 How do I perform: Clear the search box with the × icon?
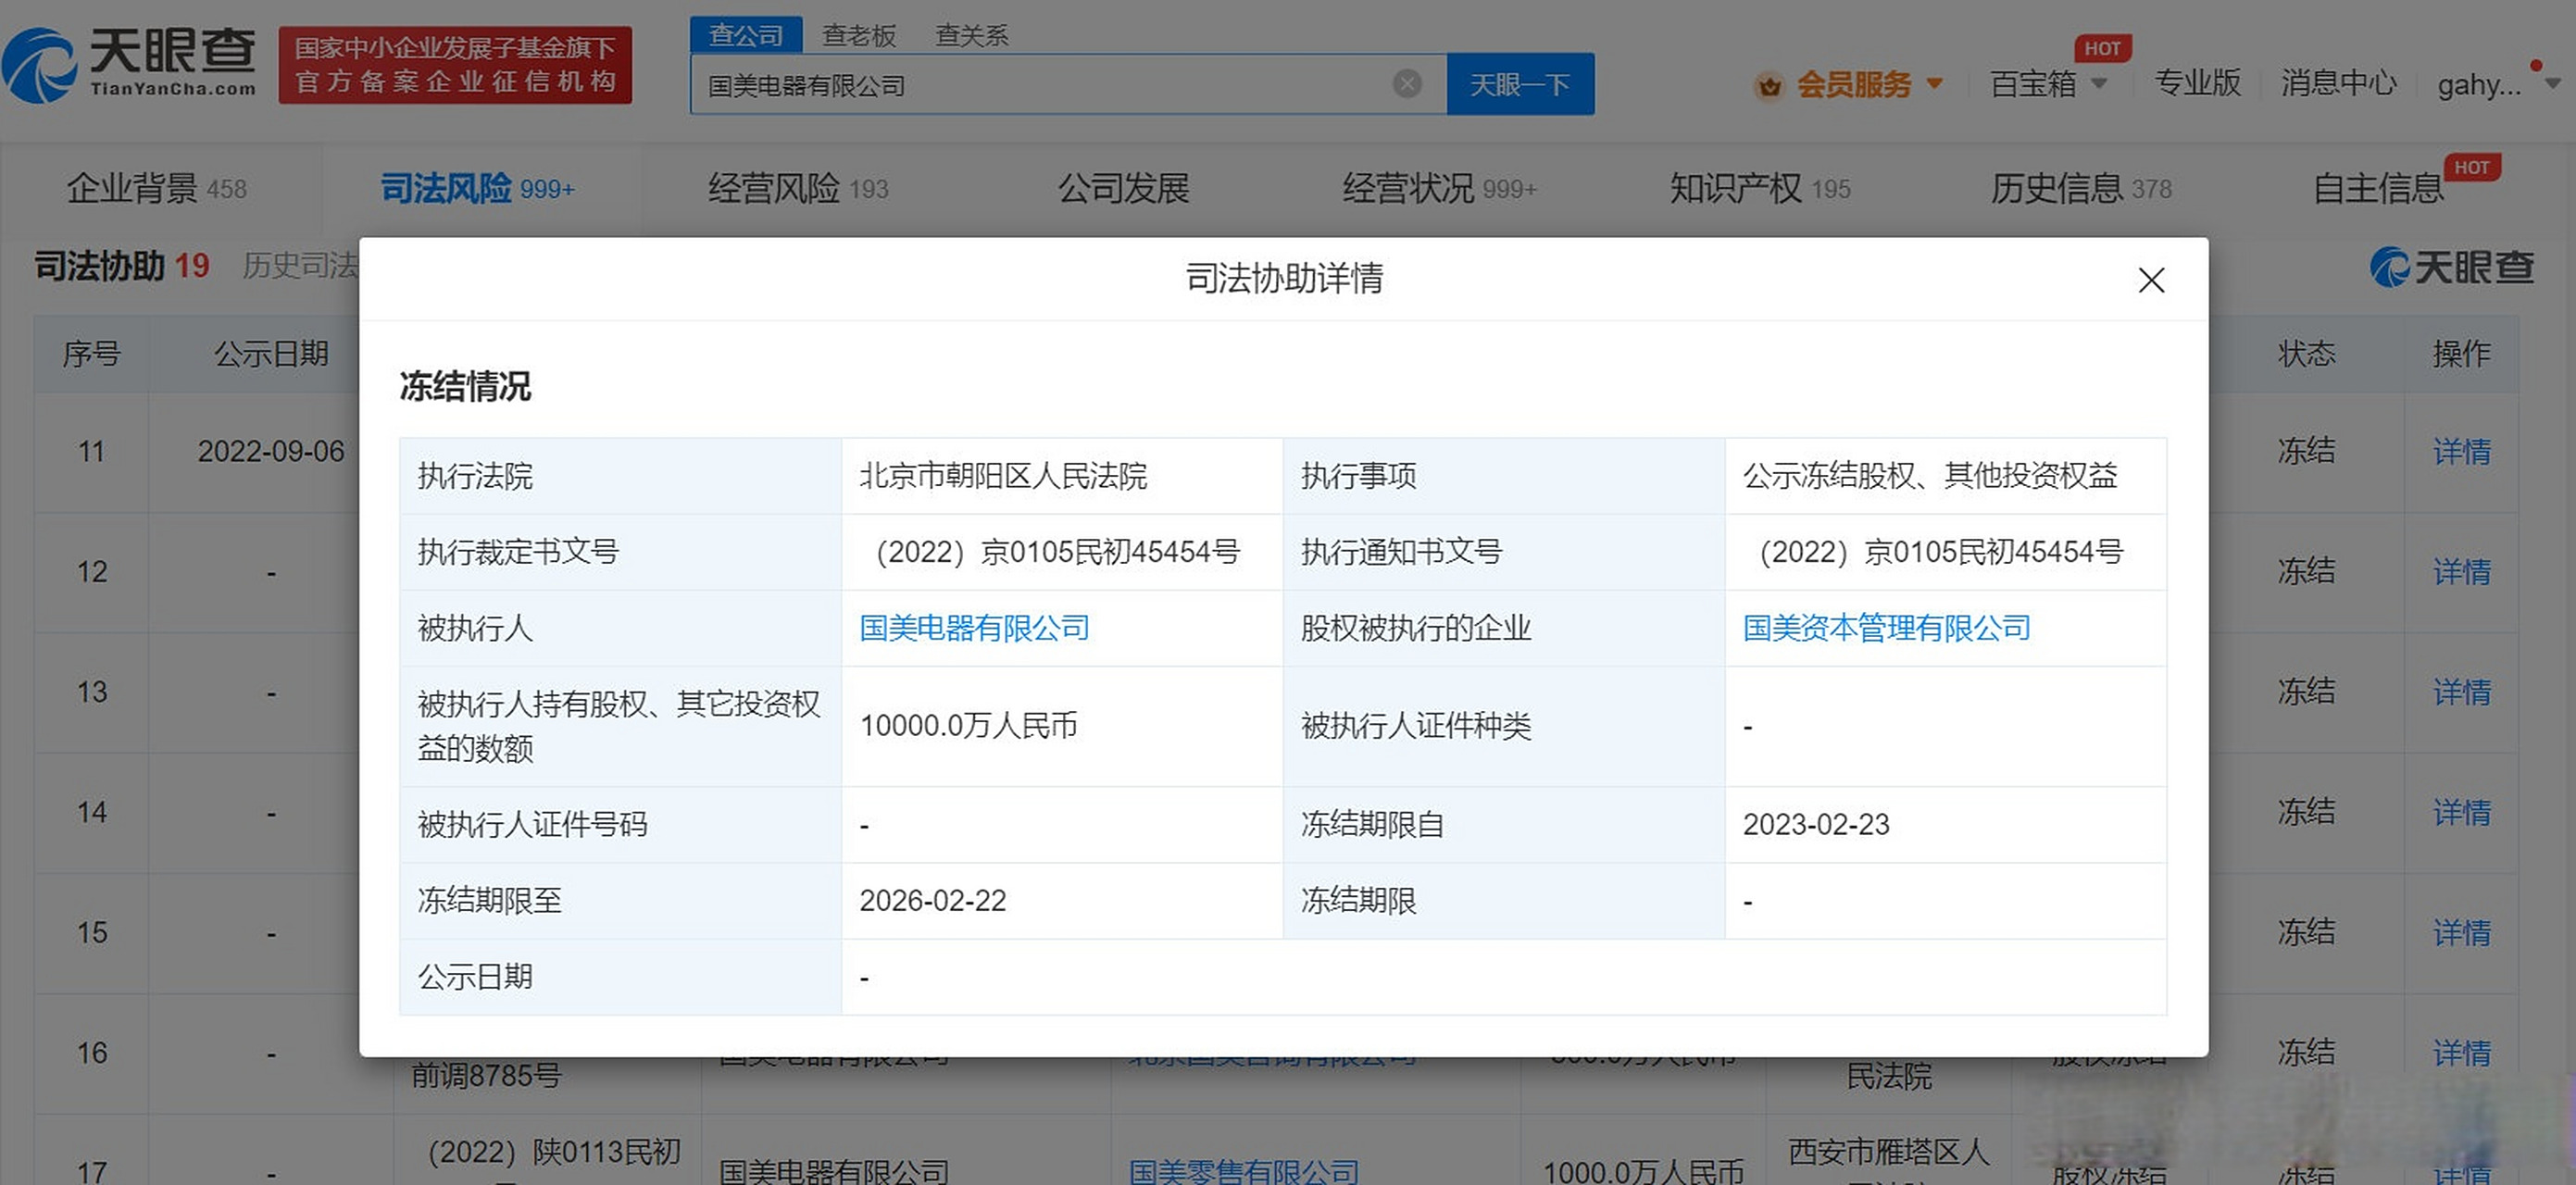(1408, 84)
